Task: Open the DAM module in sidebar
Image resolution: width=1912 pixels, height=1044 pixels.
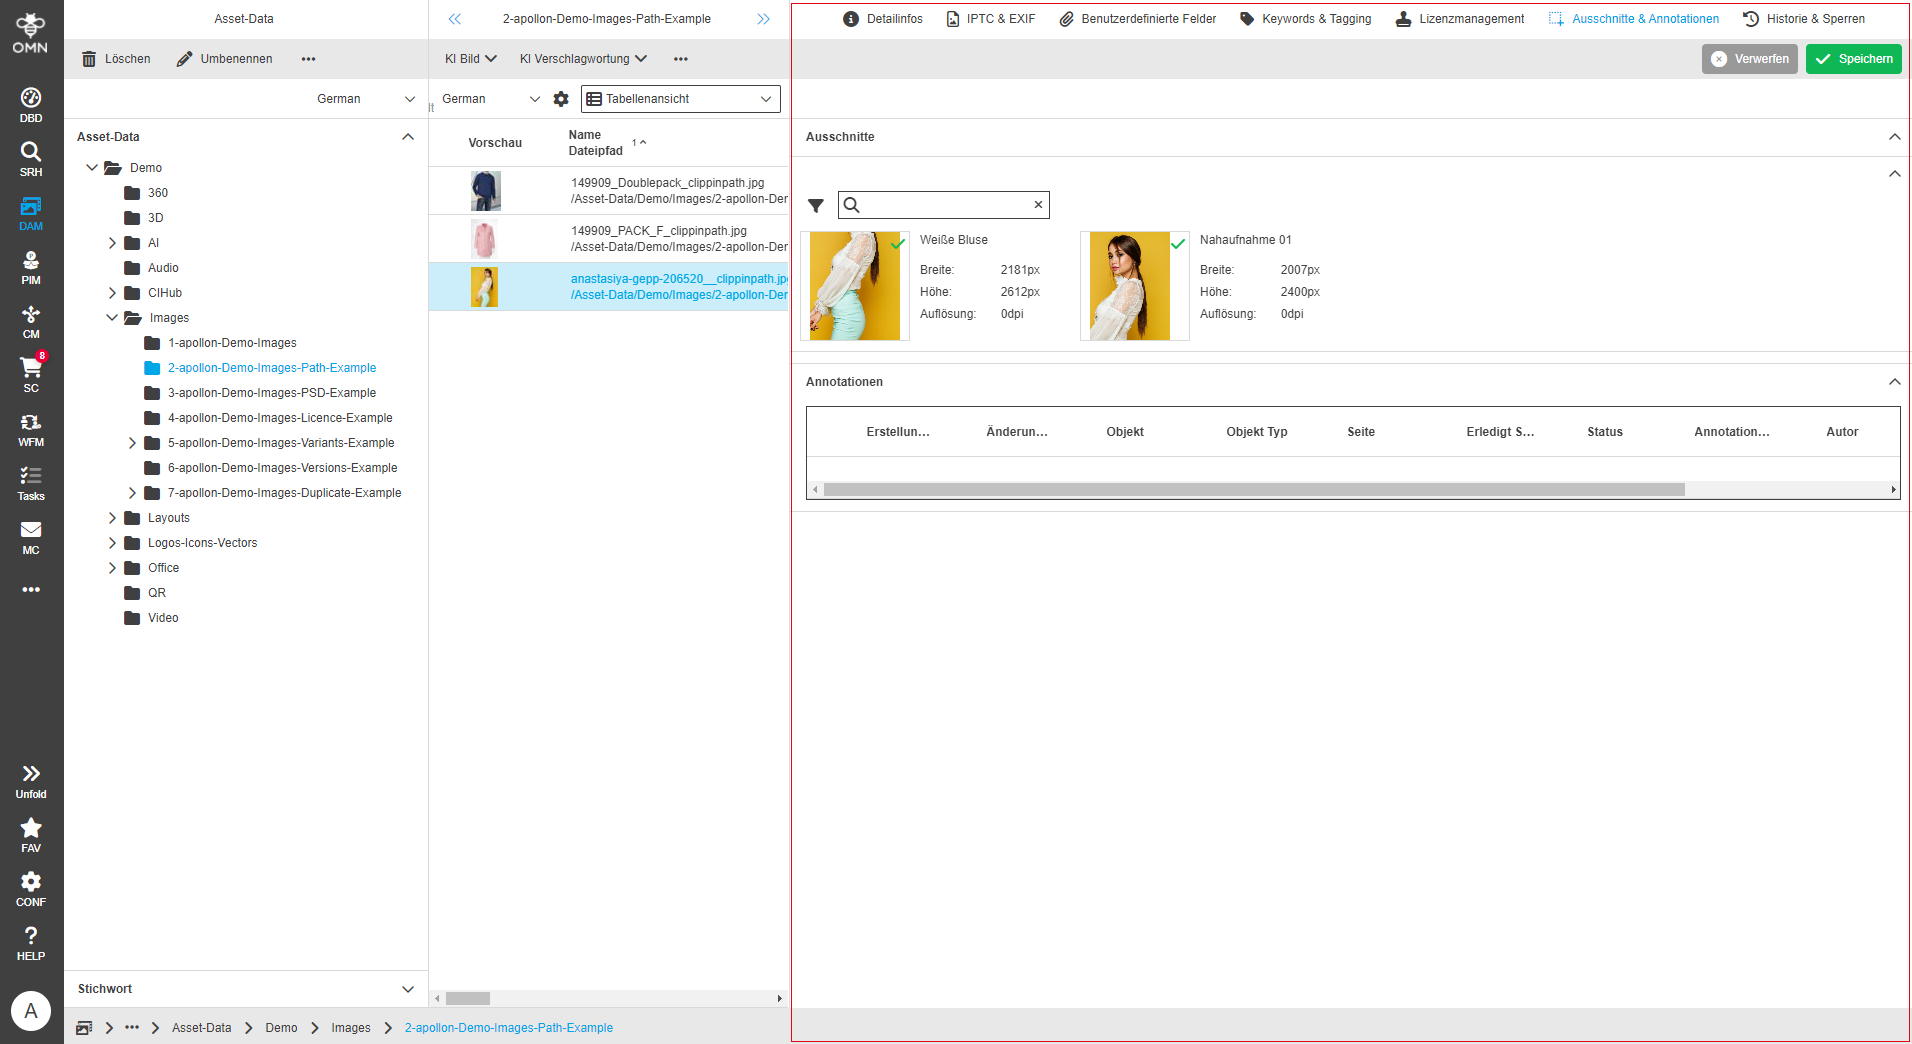Action: click(31, 213)
